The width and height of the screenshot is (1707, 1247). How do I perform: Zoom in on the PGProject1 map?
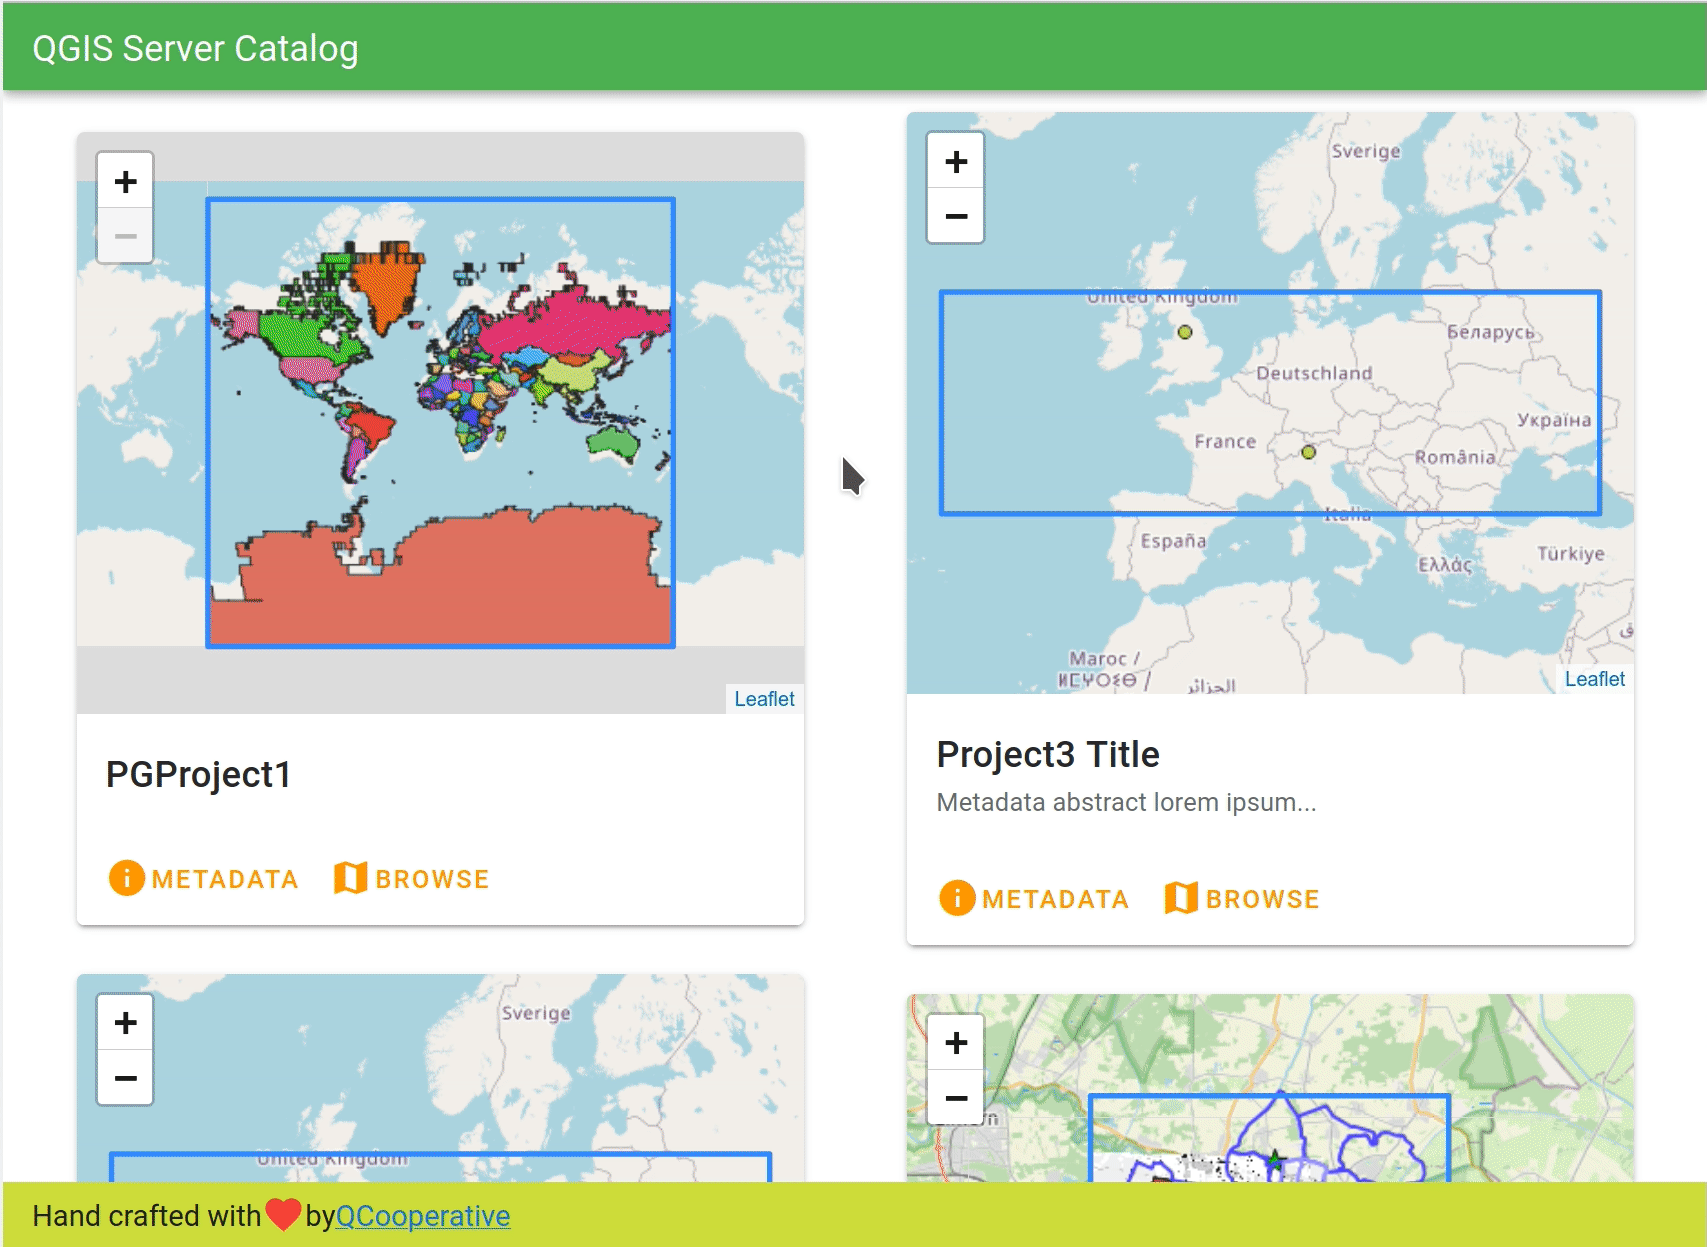pyautogui.click(x=125, y=182)
